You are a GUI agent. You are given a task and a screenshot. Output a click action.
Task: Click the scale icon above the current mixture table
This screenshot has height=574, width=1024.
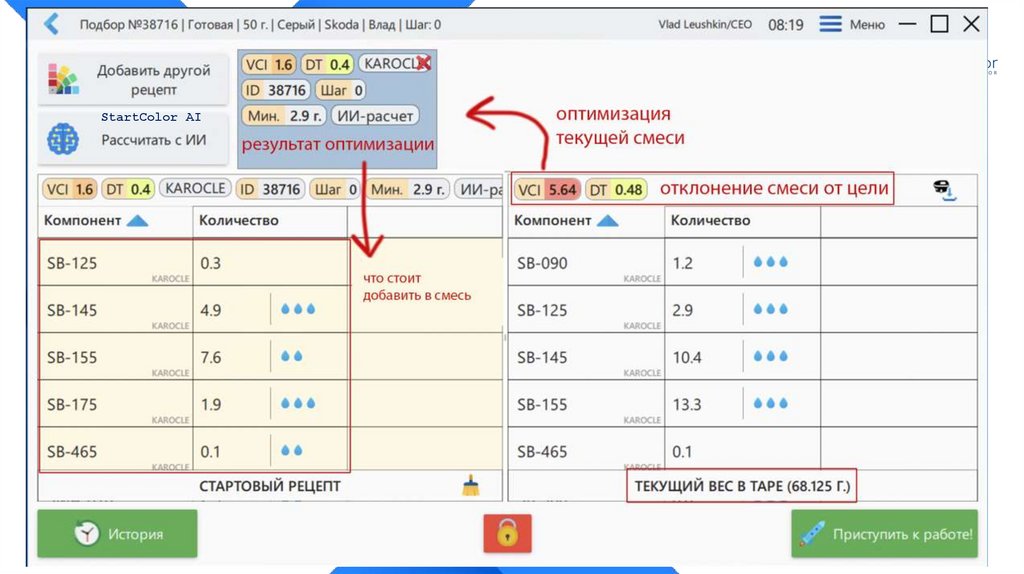click(x=943, y=189)
